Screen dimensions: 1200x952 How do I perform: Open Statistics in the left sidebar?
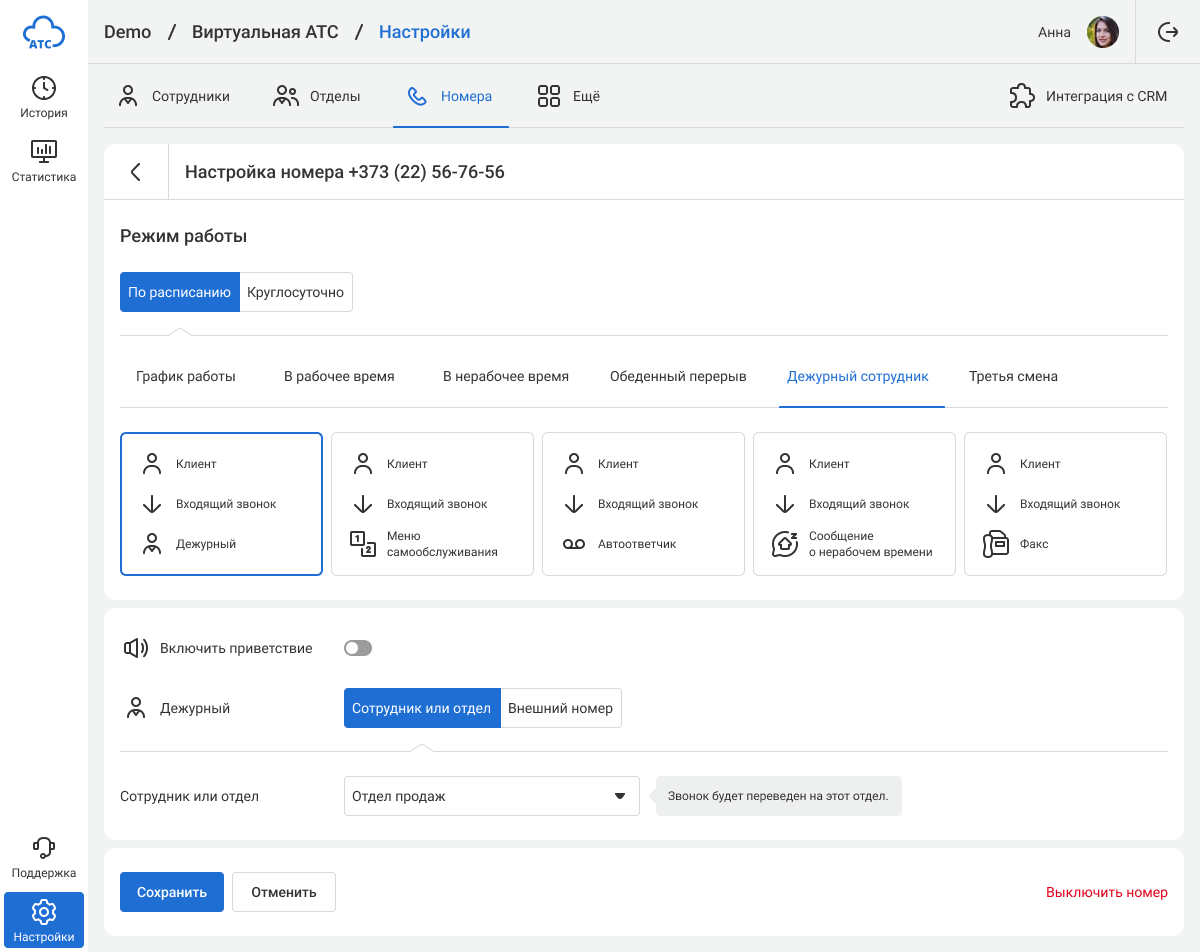pyautogui.click(x=44, y=161)
